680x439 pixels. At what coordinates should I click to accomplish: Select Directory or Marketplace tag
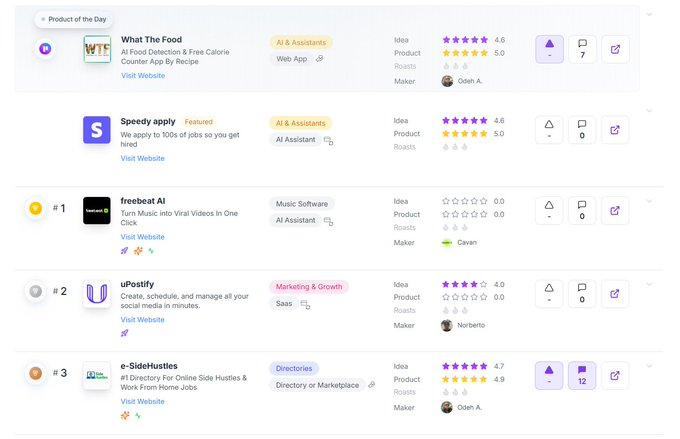(x=317, y=385)
